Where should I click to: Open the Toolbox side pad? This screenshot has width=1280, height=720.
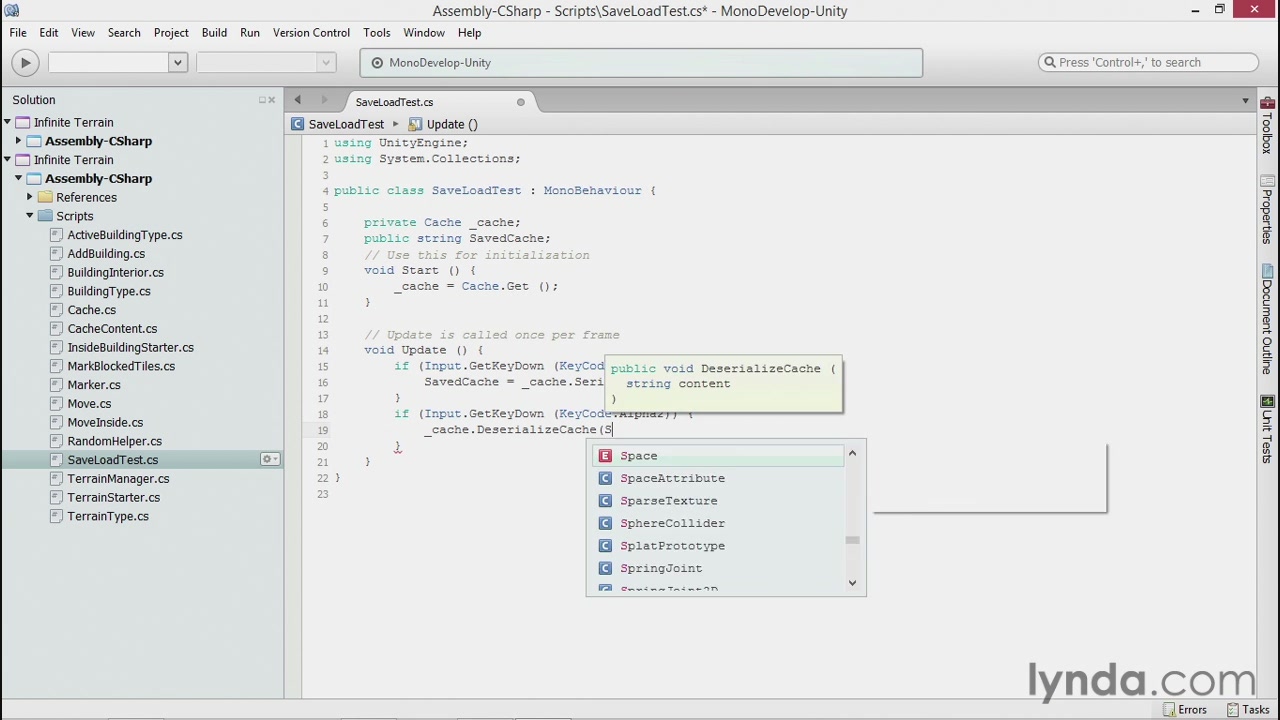pos(1267,126)
